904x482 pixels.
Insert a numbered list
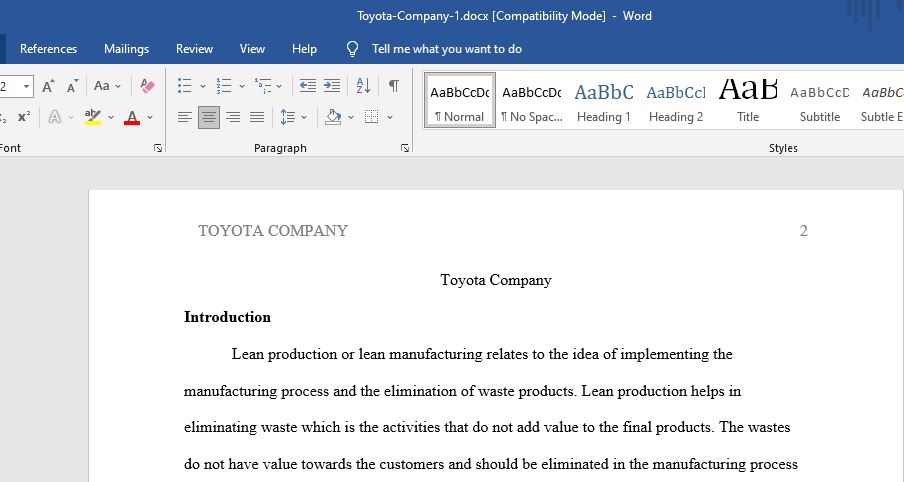(224, 86)
